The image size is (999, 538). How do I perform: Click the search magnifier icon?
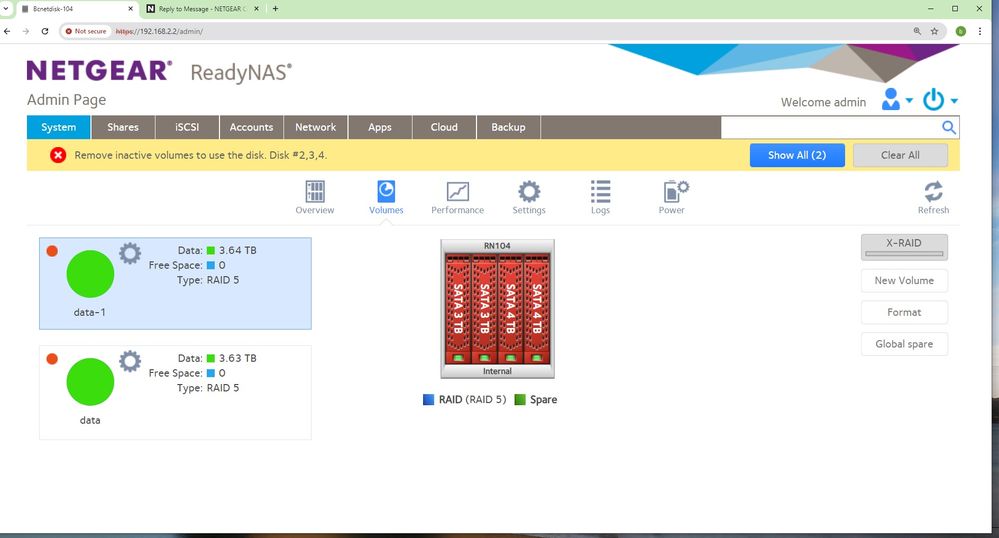(949, 128)
